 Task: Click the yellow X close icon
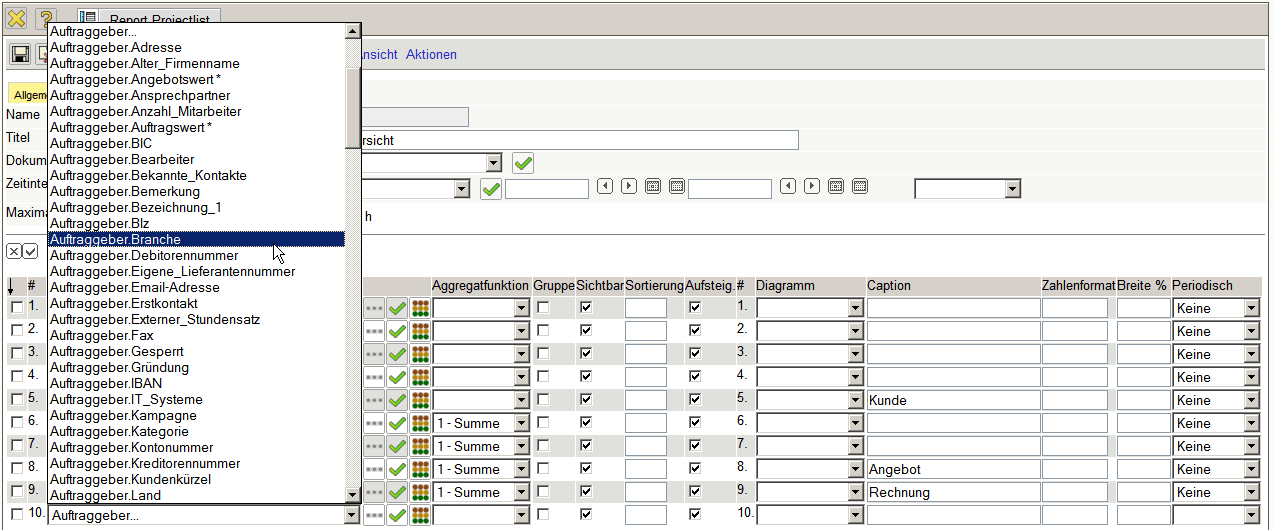click(16, 18)
